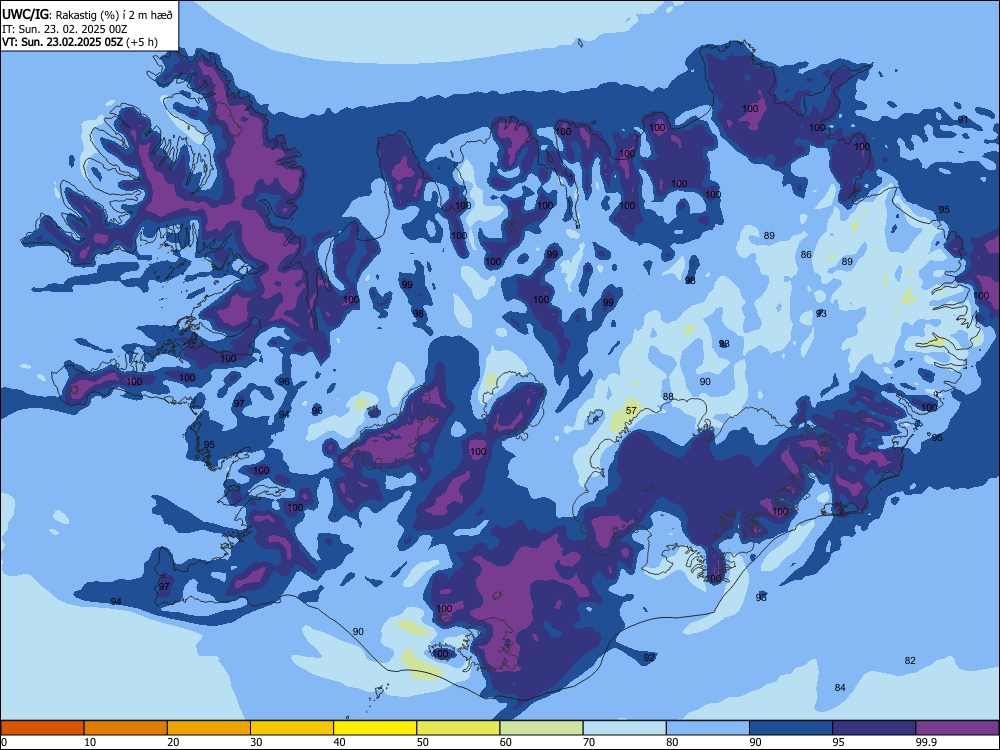
Task: Click the '91' value in the northeast corner
Action: coord(962,119)
